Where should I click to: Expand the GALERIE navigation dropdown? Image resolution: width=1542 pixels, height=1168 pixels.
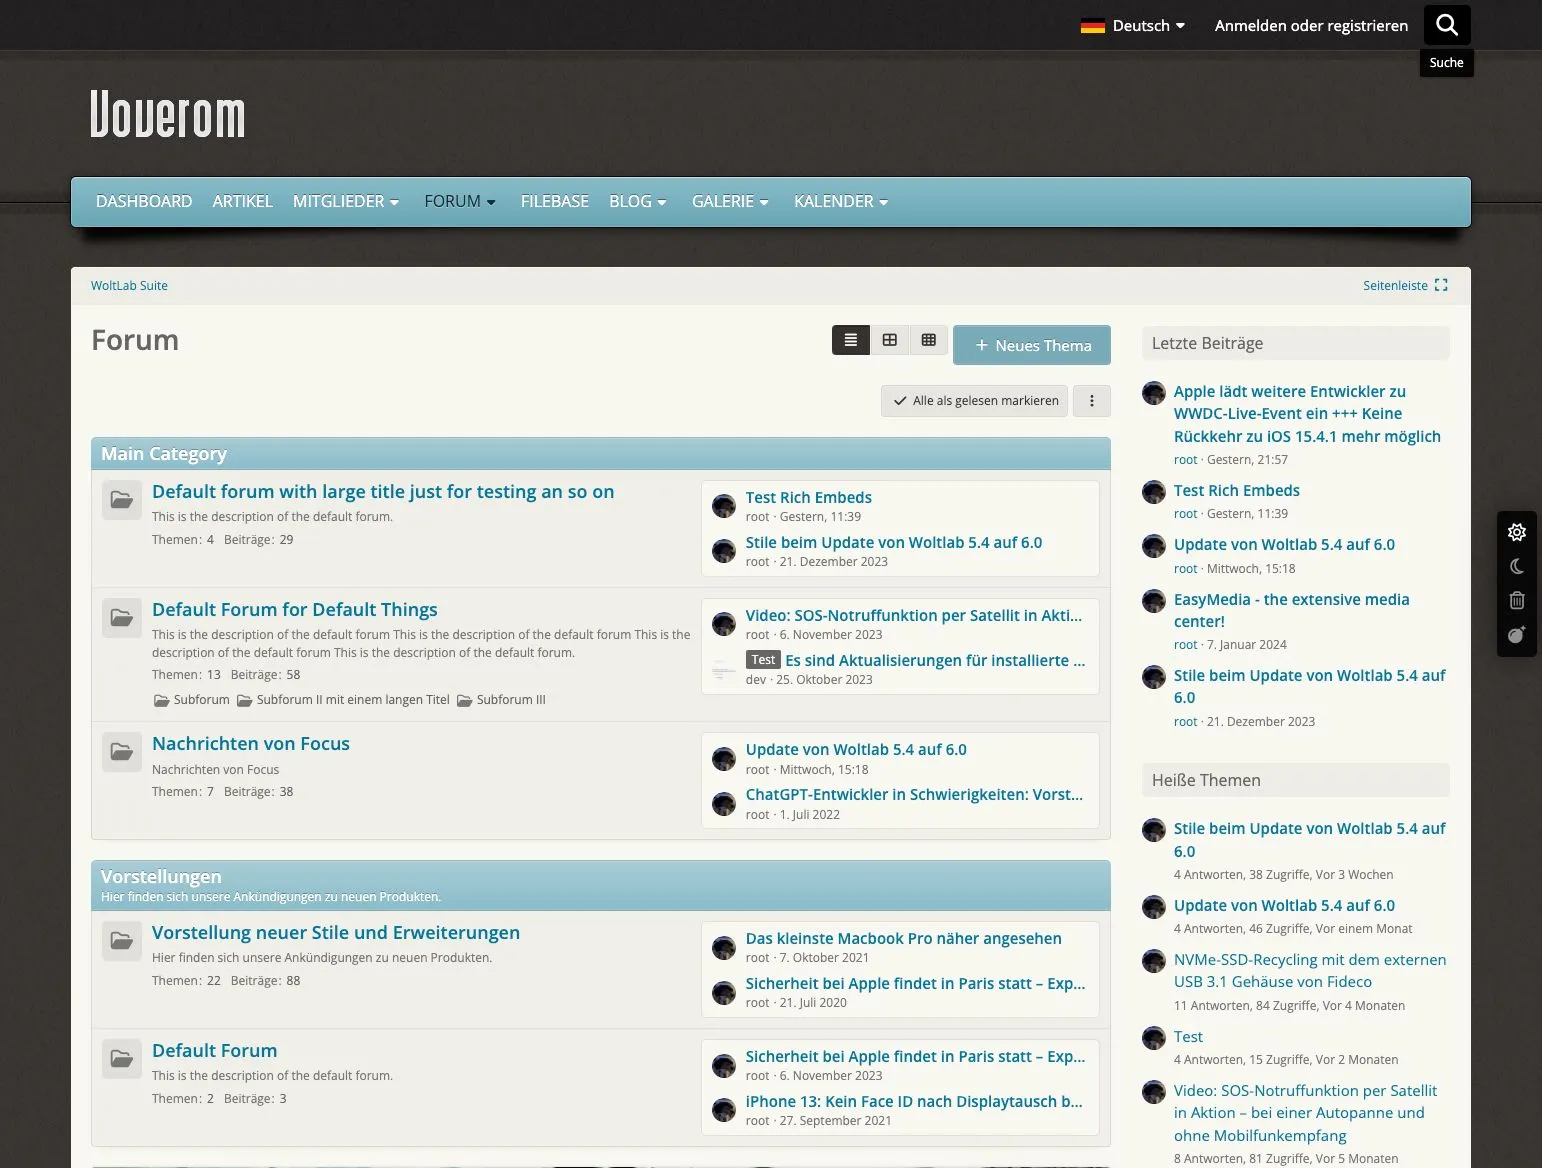click(730, 202)
